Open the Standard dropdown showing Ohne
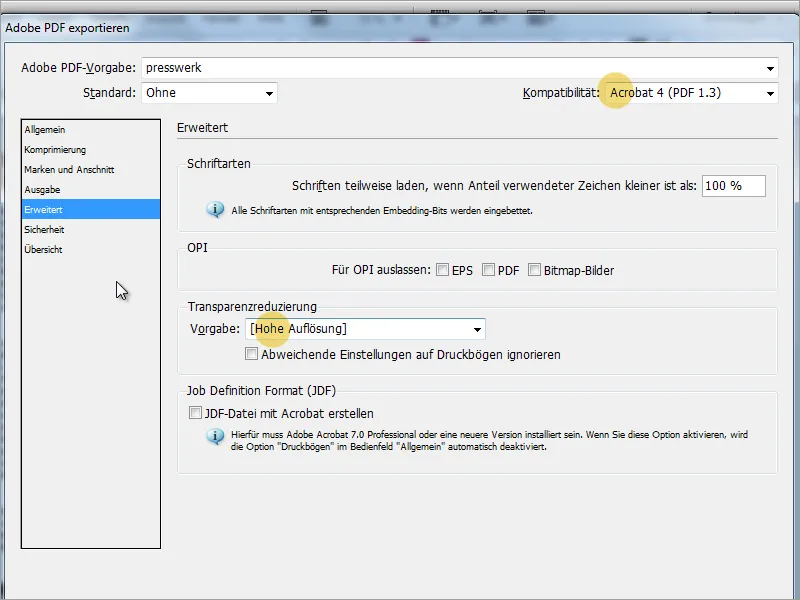 pyautogui.click(x=209, y=93)
